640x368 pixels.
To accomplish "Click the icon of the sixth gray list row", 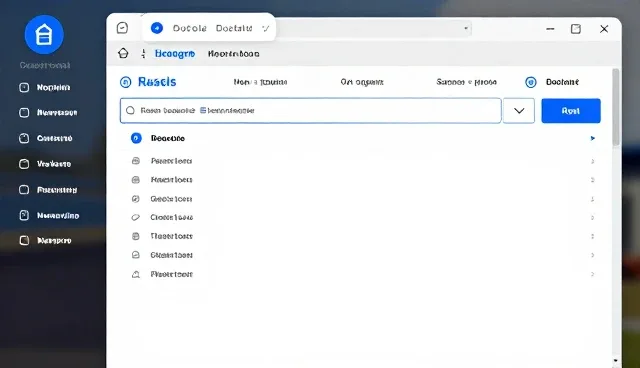I will (x=136, y=255).
